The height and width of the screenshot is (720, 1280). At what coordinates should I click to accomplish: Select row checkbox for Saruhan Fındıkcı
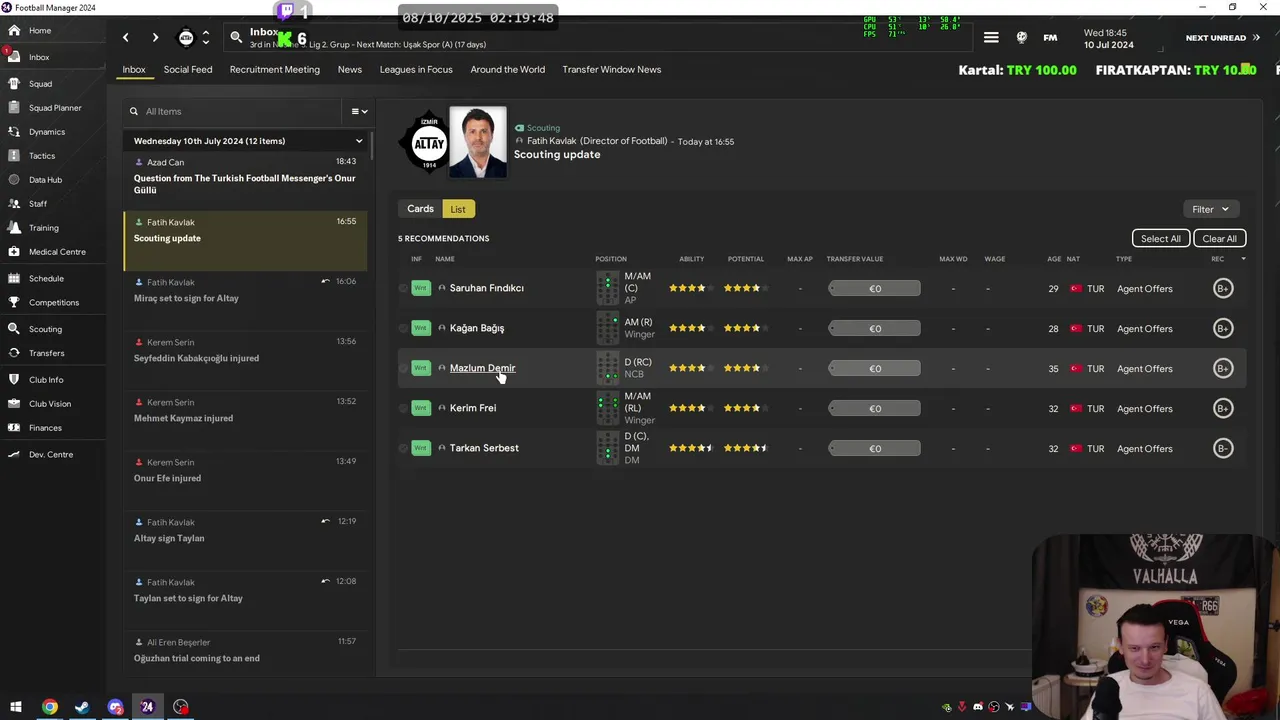(404, 288)
